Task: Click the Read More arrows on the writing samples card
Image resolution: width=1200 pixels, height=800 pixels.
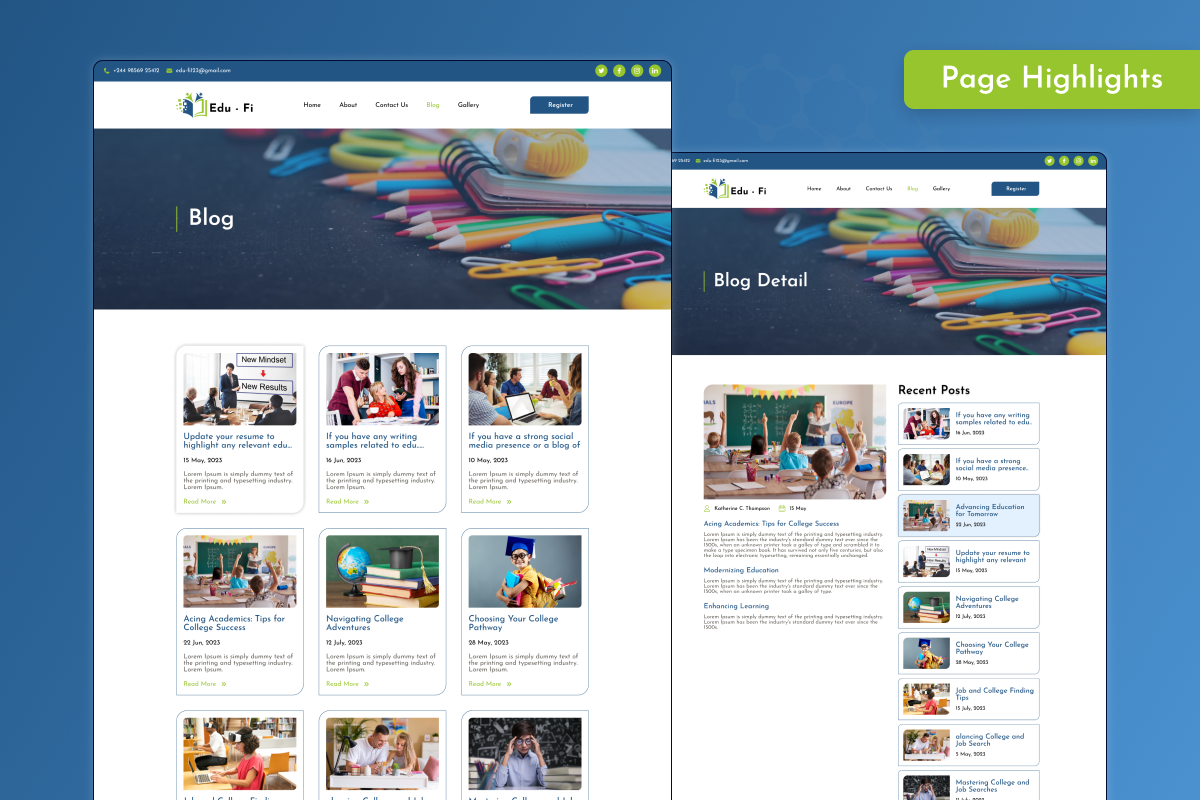Action: 366,502
